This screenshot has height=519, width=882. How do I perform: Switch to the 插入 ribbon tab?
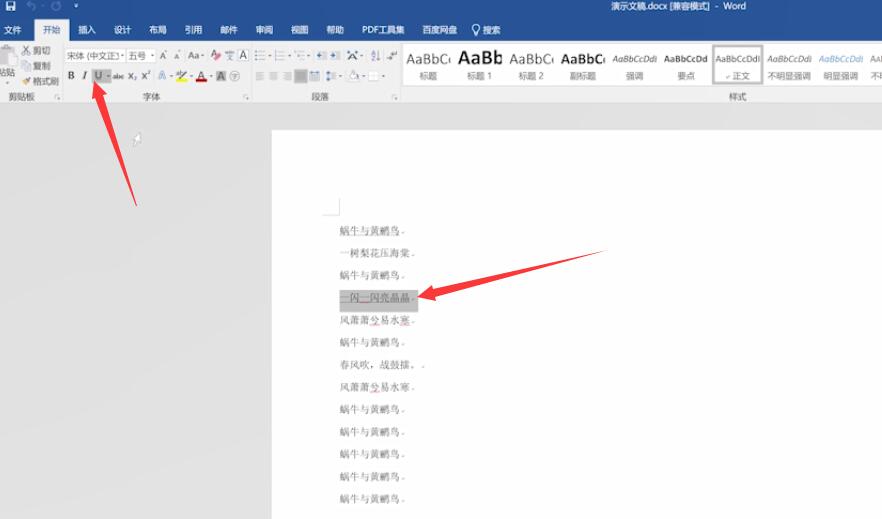tap(87, 30)
